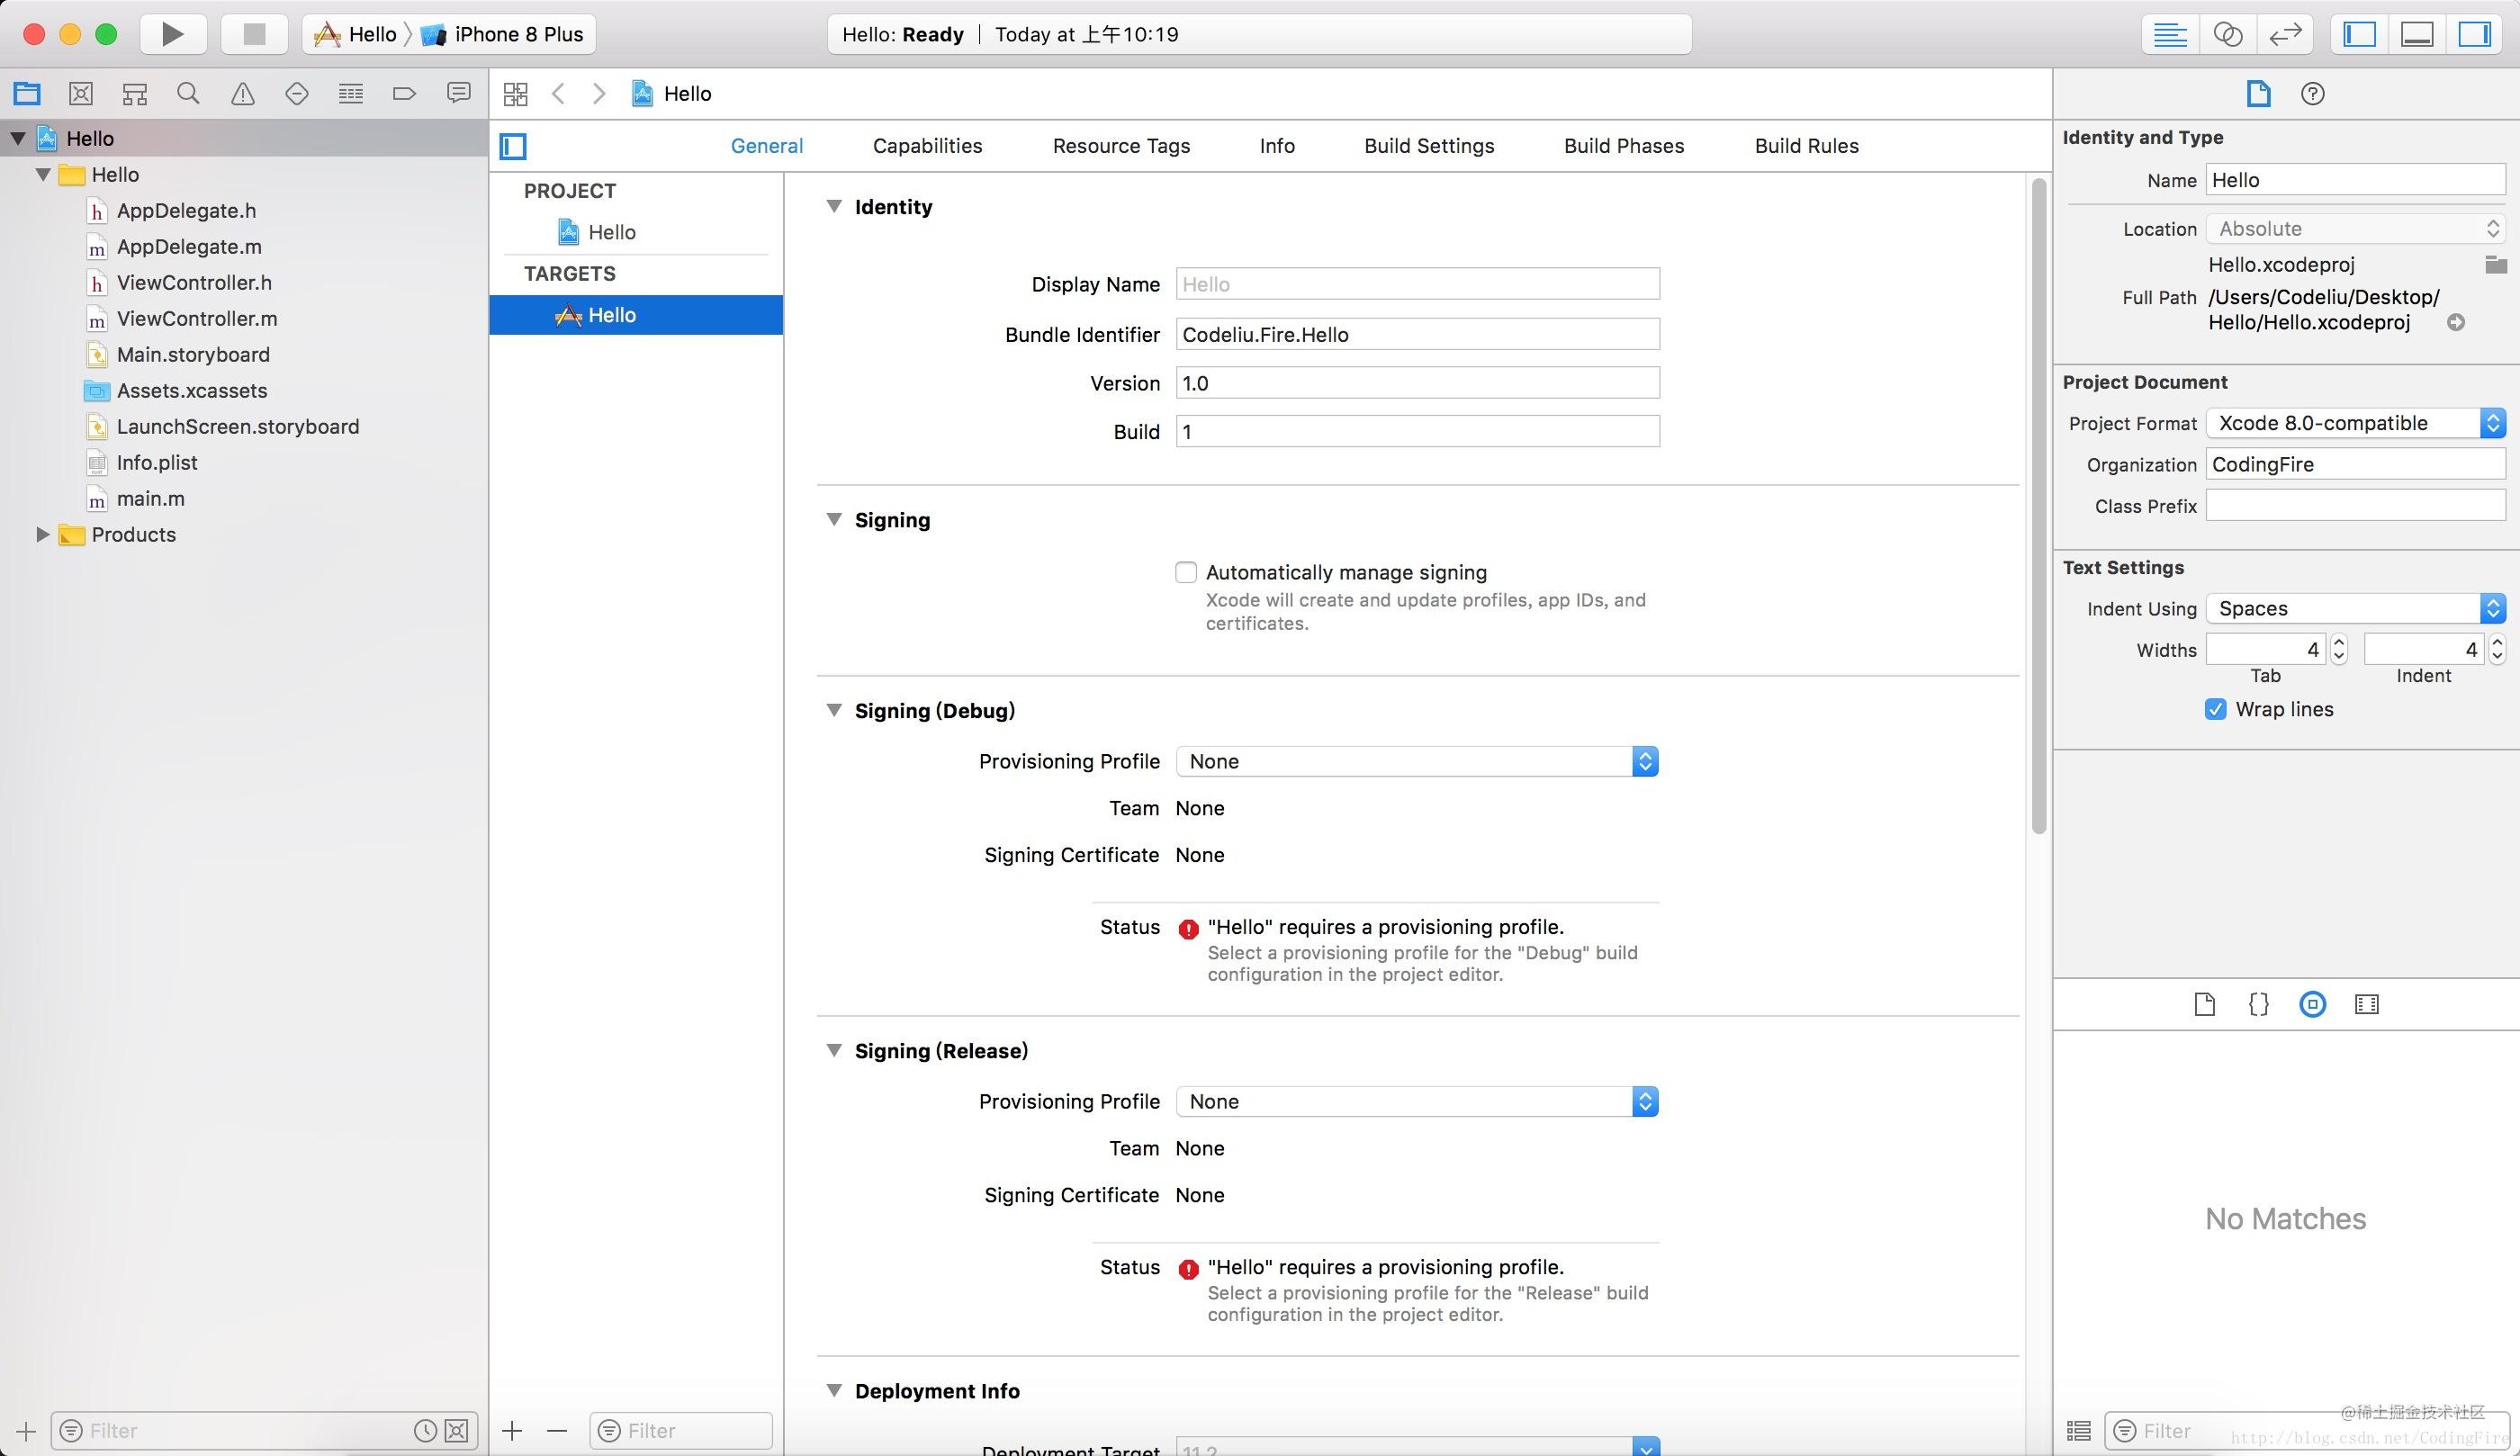
Task: Choose the iPhone 8 Plus destination
Action: [503, 34]
